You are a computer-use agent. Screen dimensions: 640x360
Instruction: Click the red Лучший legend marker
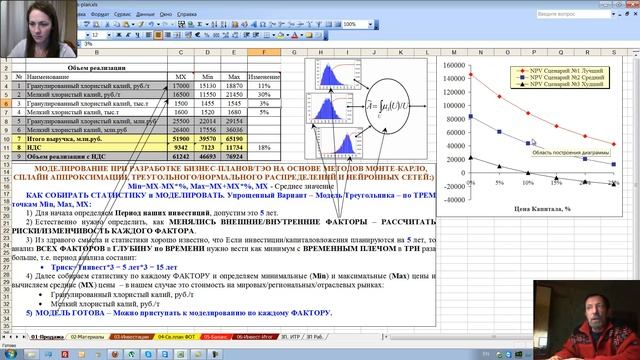click(522, 71)
